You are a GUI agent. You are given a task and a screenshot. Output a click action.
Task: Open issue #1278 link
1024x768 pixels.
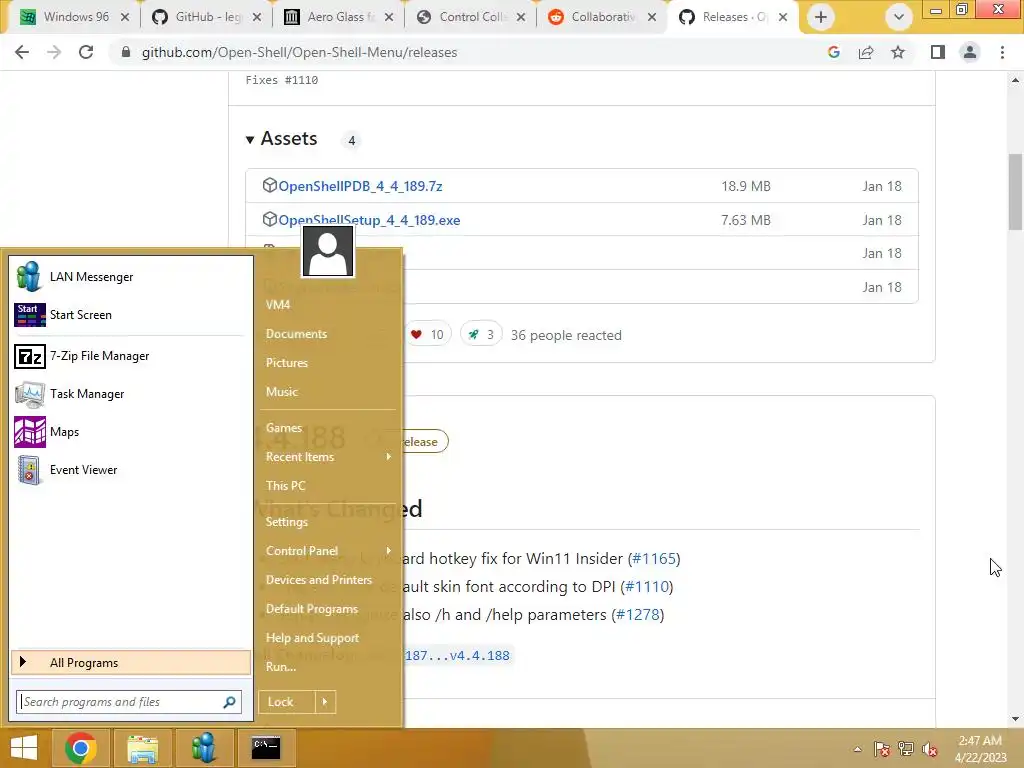[637, 615]
